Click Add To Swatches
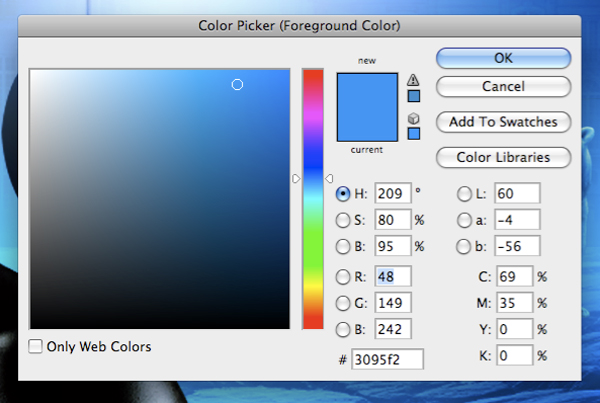 (504, 122)
